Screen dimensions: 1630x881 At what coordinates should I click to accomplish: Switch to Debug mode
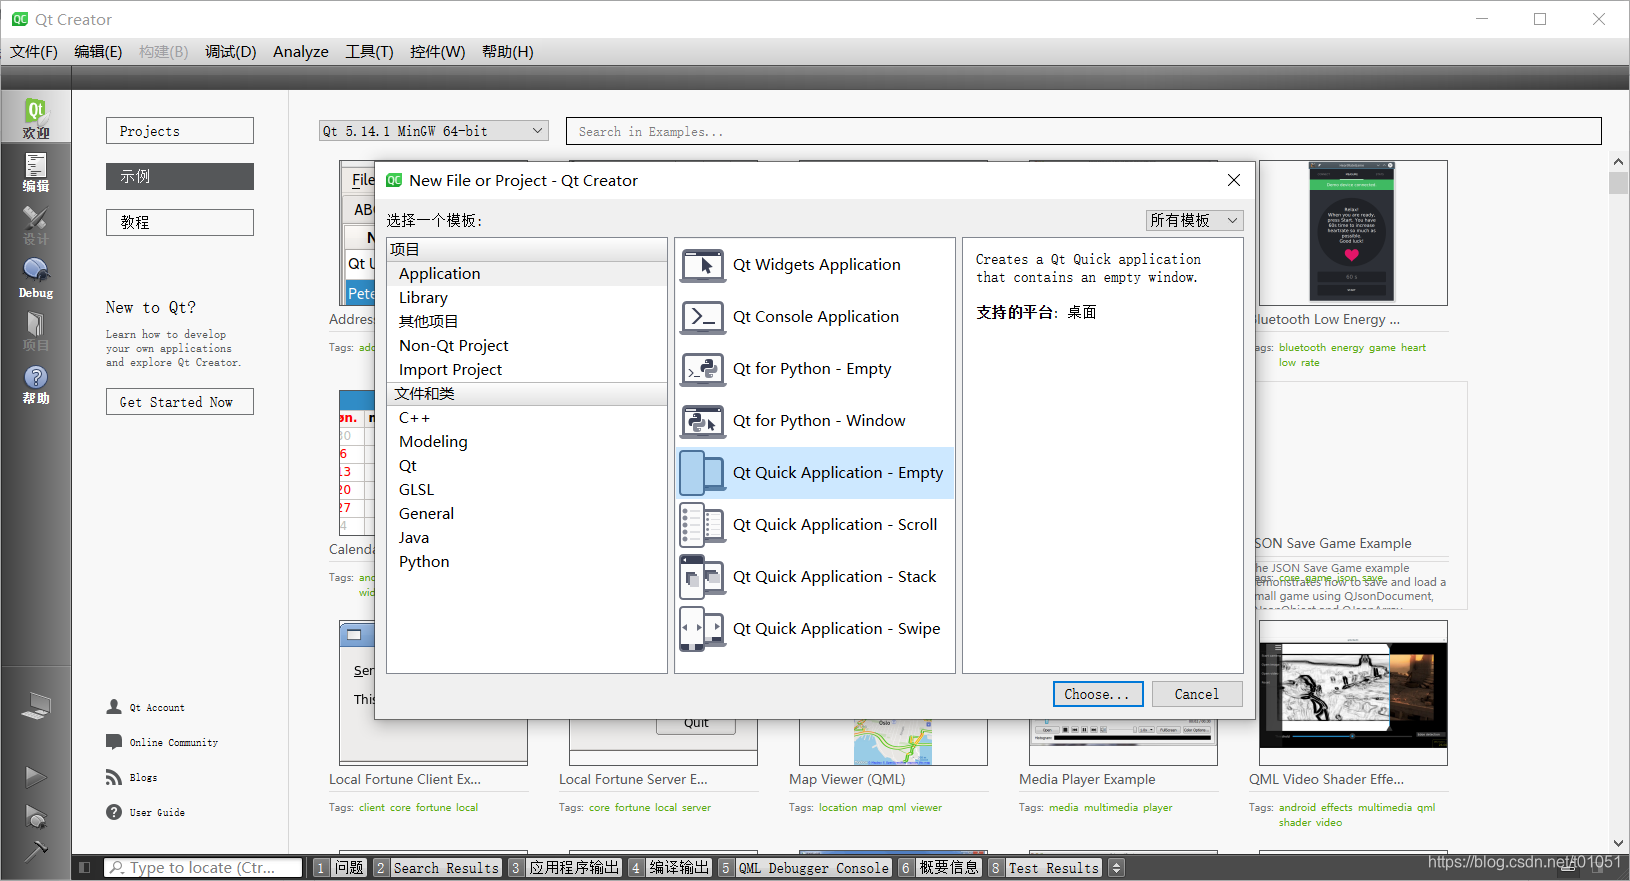coord(36,277)
